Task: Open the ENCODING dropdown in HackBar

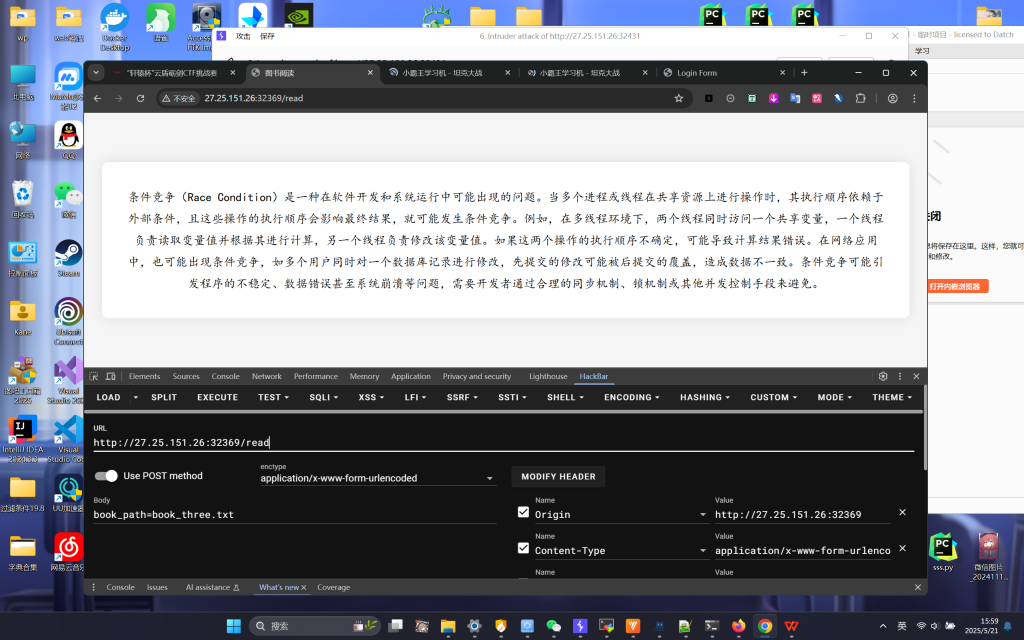Action: [632, 397]
